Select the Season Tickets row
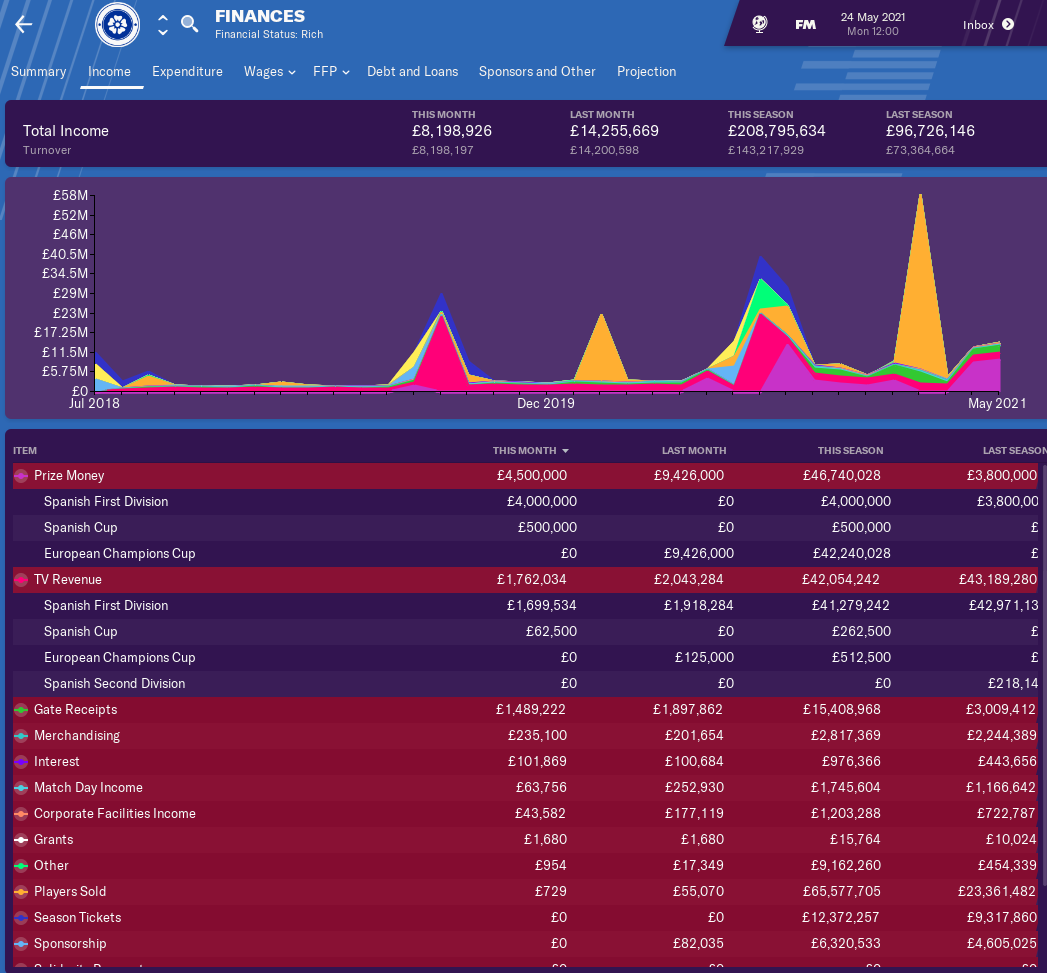The height and width of the screenshot is (973, 1047). 77,918
